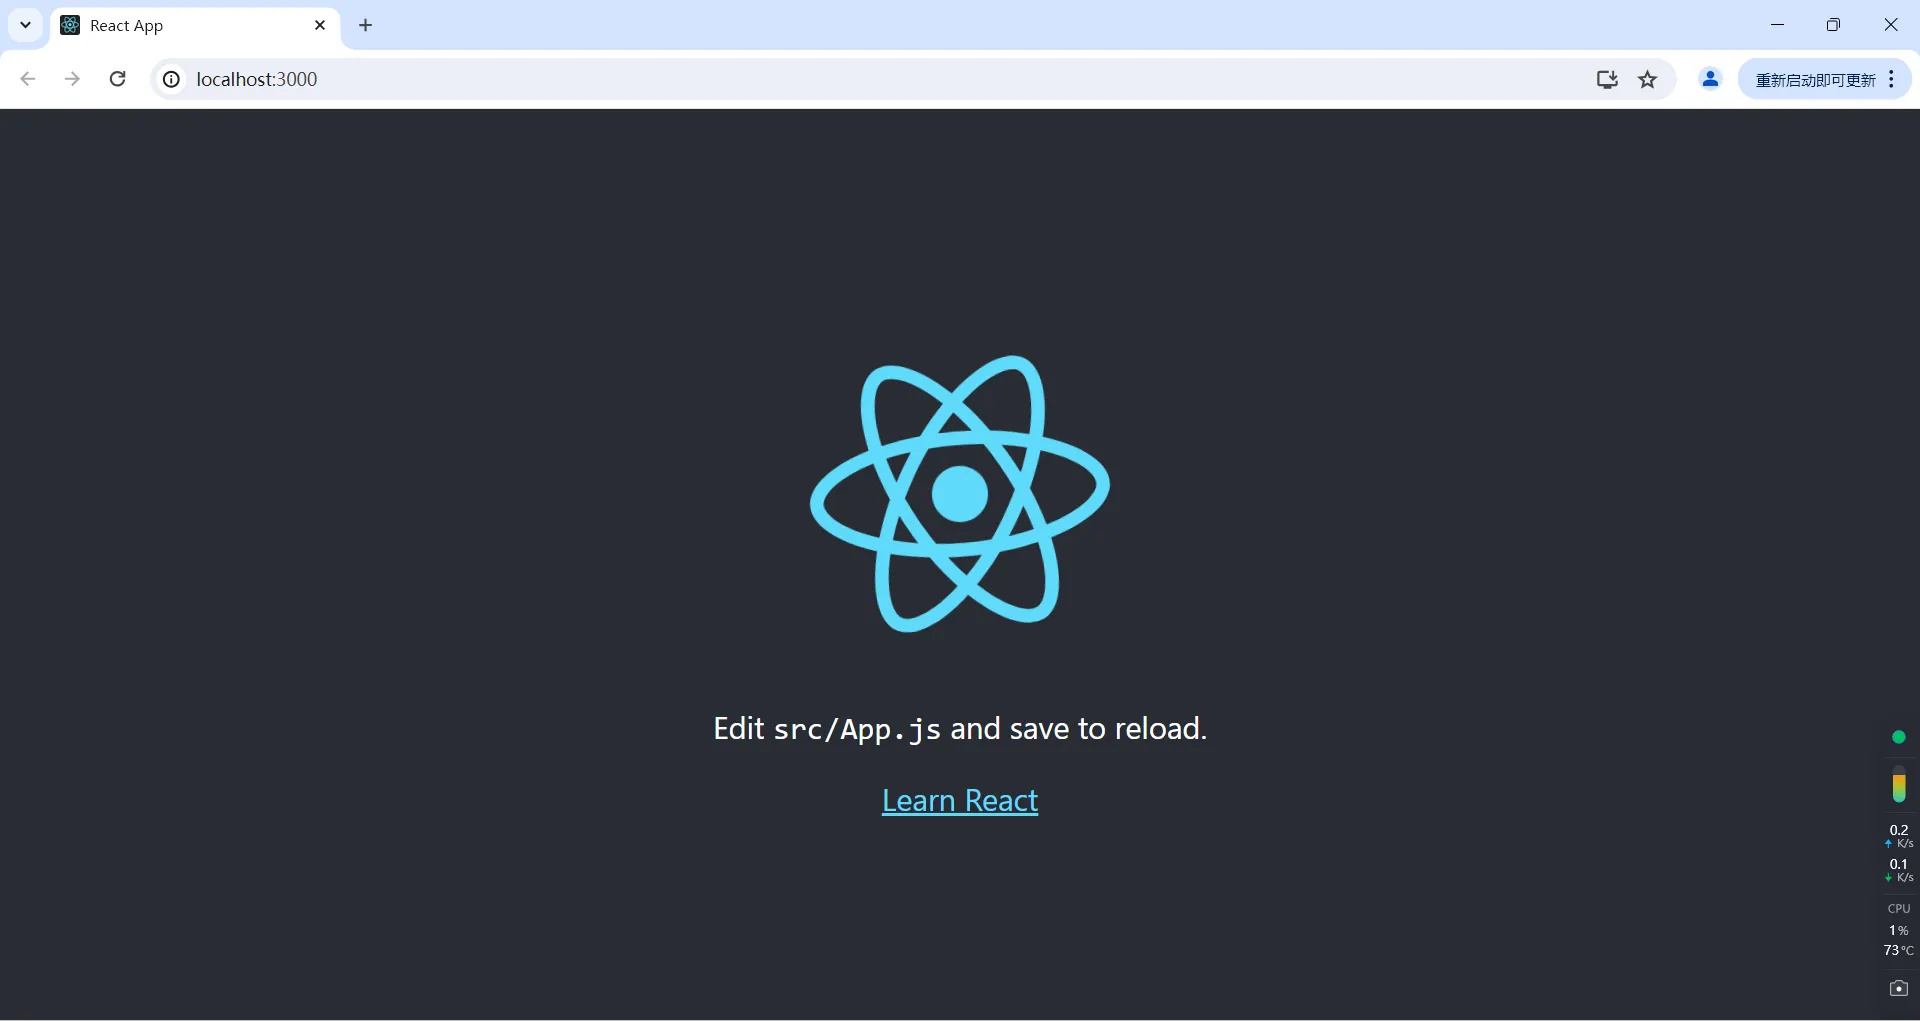Viewport: 1920px width, 1021px height.
Task: Click the screenshot camera icon in the monitor widget
Action: [x=1898, y=989]
